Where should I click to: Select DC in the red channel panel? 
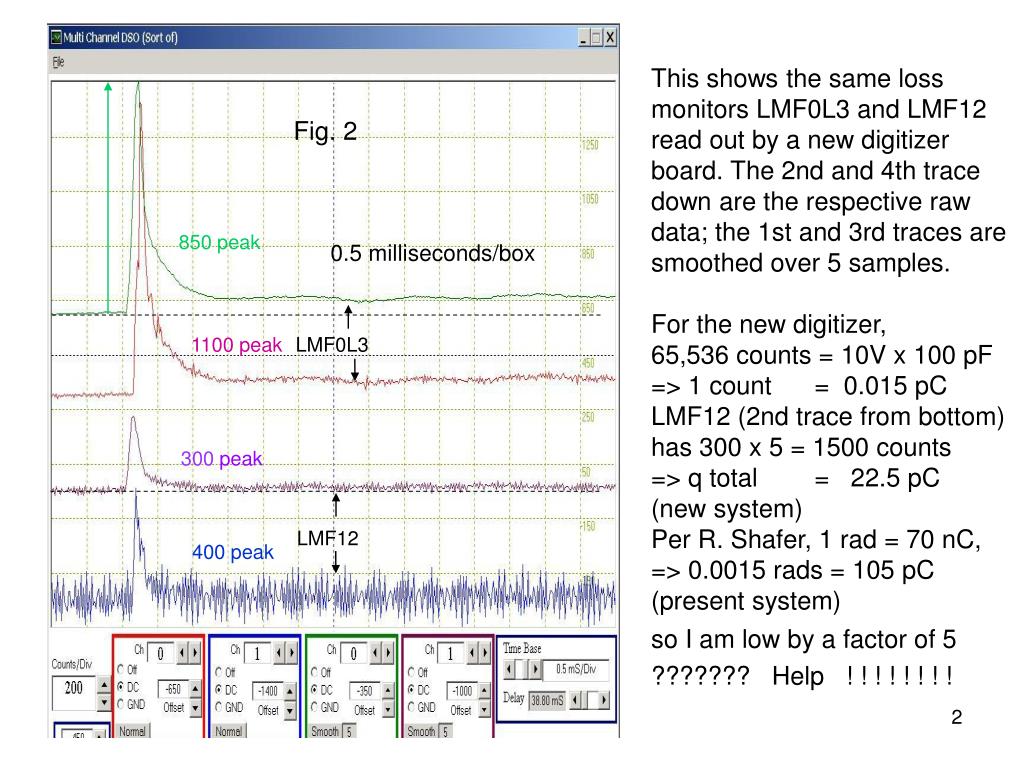point(120,687)
